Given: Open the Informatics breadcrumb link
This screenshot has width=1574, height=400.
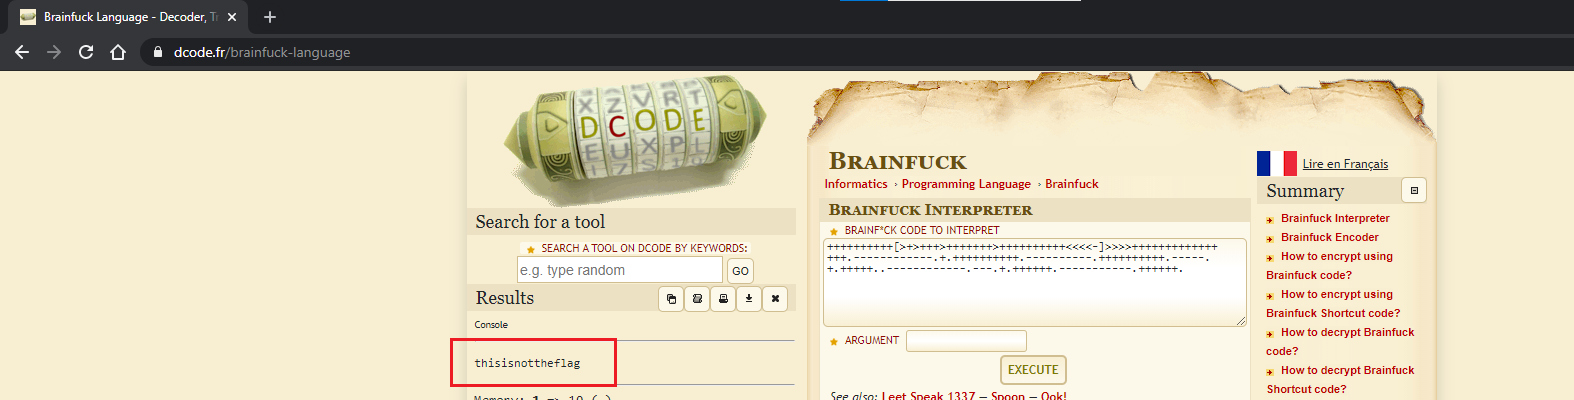Looking at the screenshot, I should point(856,184).
